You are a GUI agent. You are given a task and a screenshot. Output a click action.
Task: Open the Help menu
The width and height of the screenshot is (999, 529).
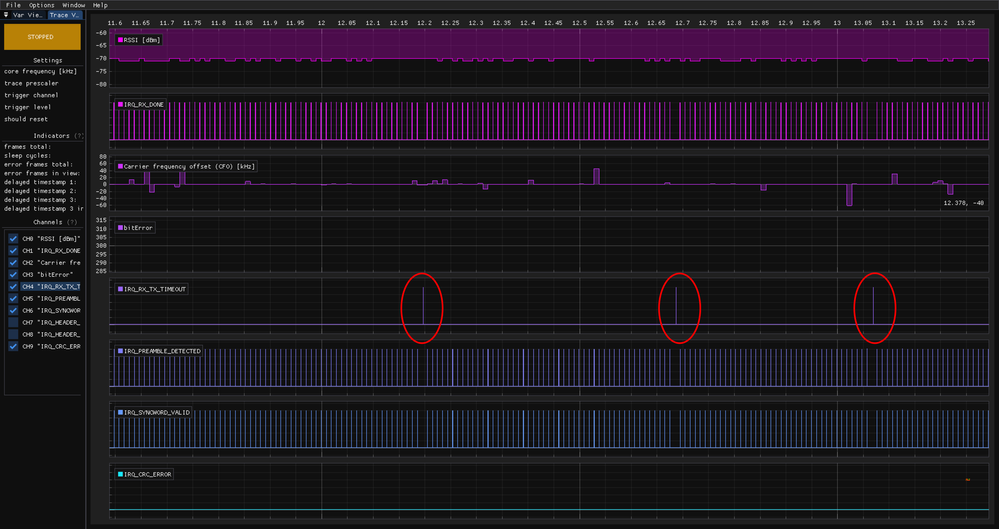pos(100,5)
